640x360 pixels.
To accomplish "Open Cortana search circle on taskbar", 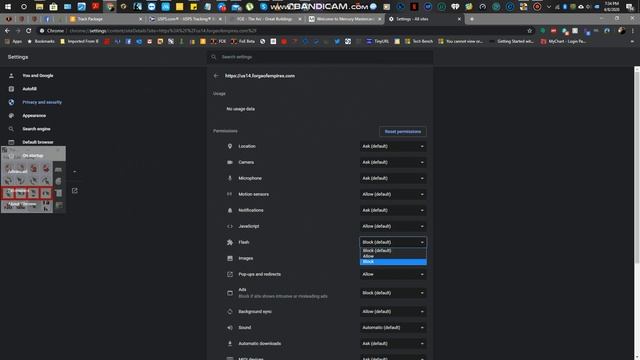I will 24,7.
